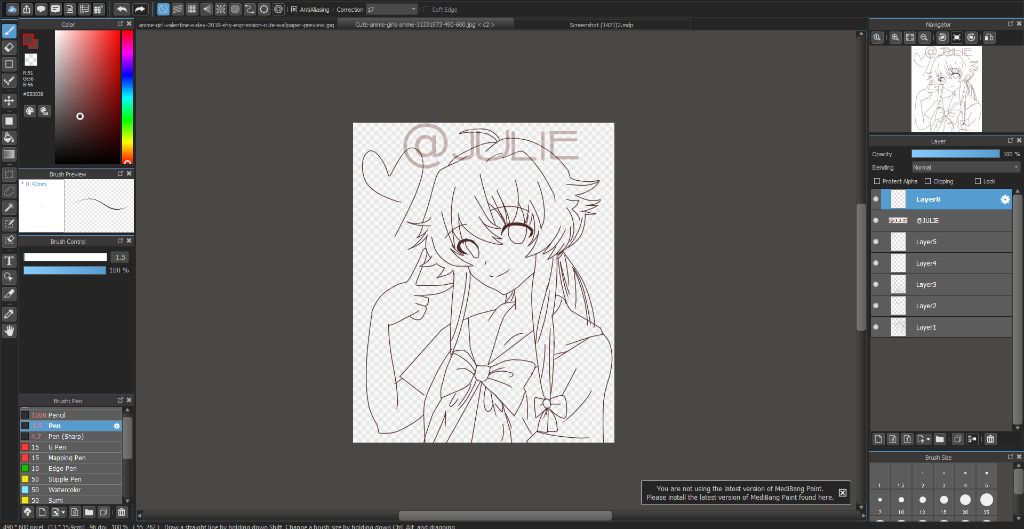Select Layer2 in layer list

(941, 306)
